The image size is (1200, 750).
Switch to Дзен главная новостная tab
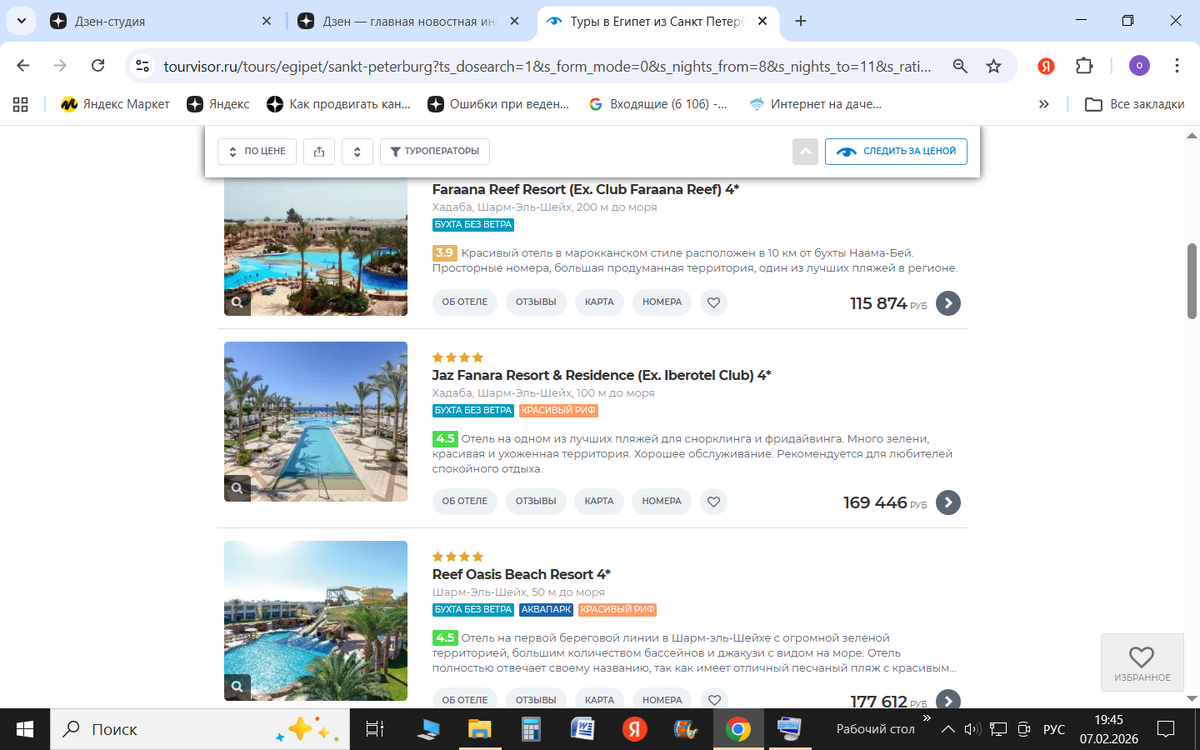click(x=412, y=21)
